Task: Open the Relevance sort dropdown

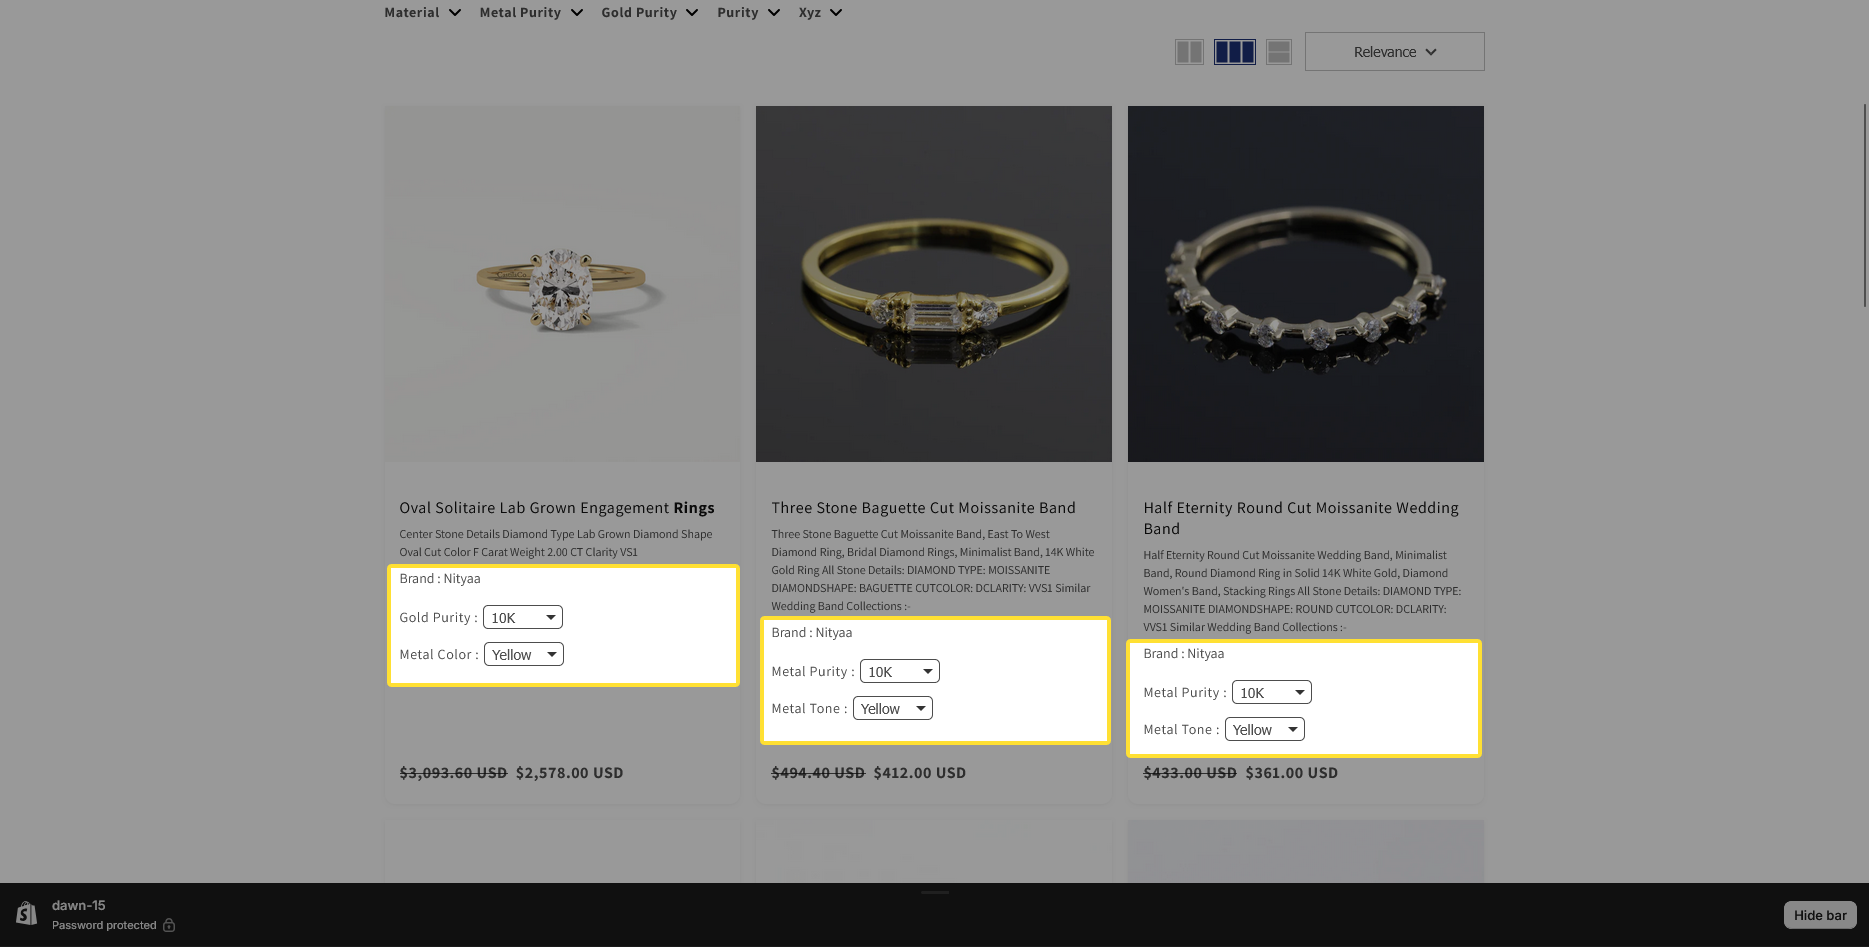Action: click(1394, 52)
